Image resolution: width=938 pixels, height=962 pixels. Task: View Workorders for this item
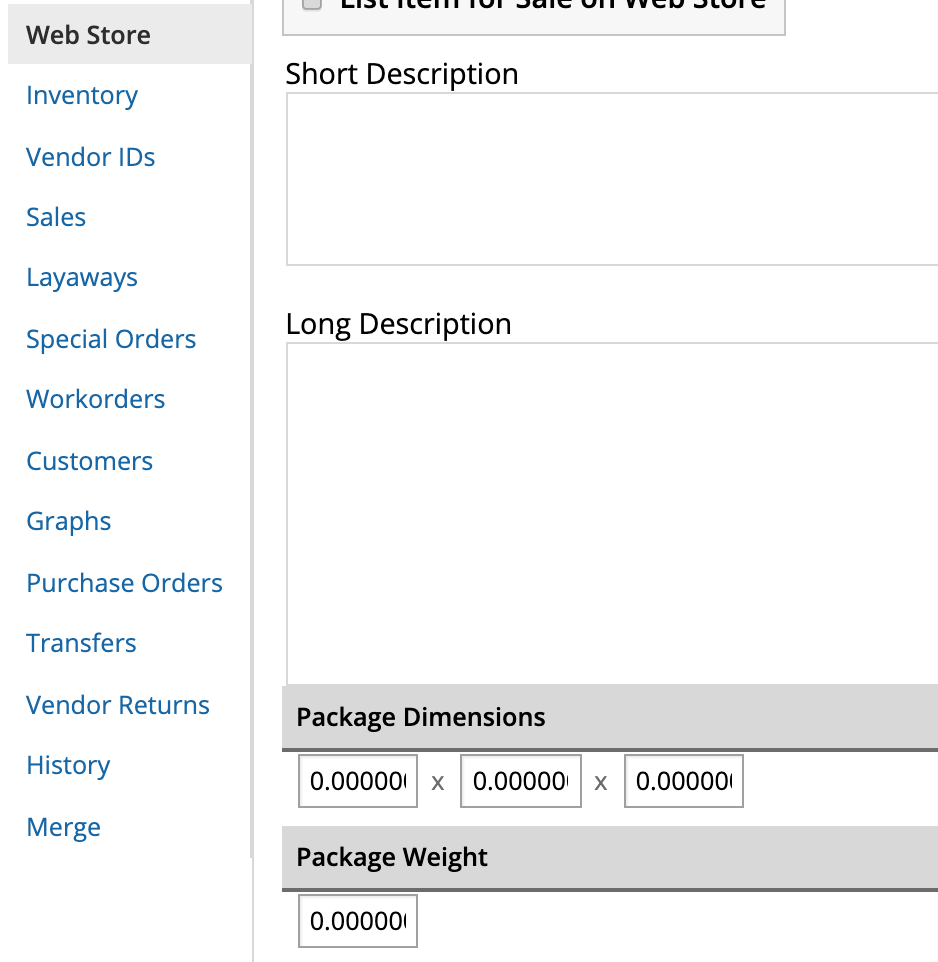(x=95, y=399)
